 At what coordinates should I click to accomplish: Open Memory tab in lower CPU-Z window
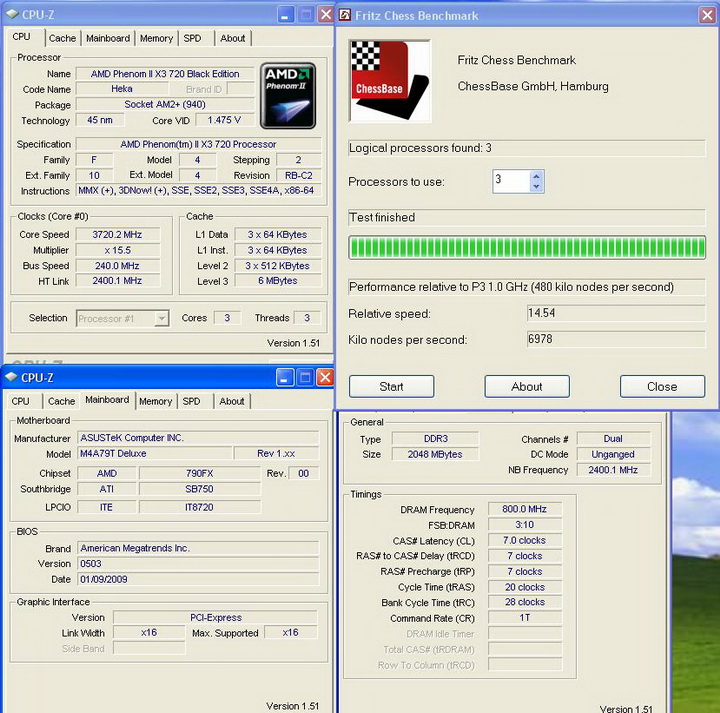point(155,401)
